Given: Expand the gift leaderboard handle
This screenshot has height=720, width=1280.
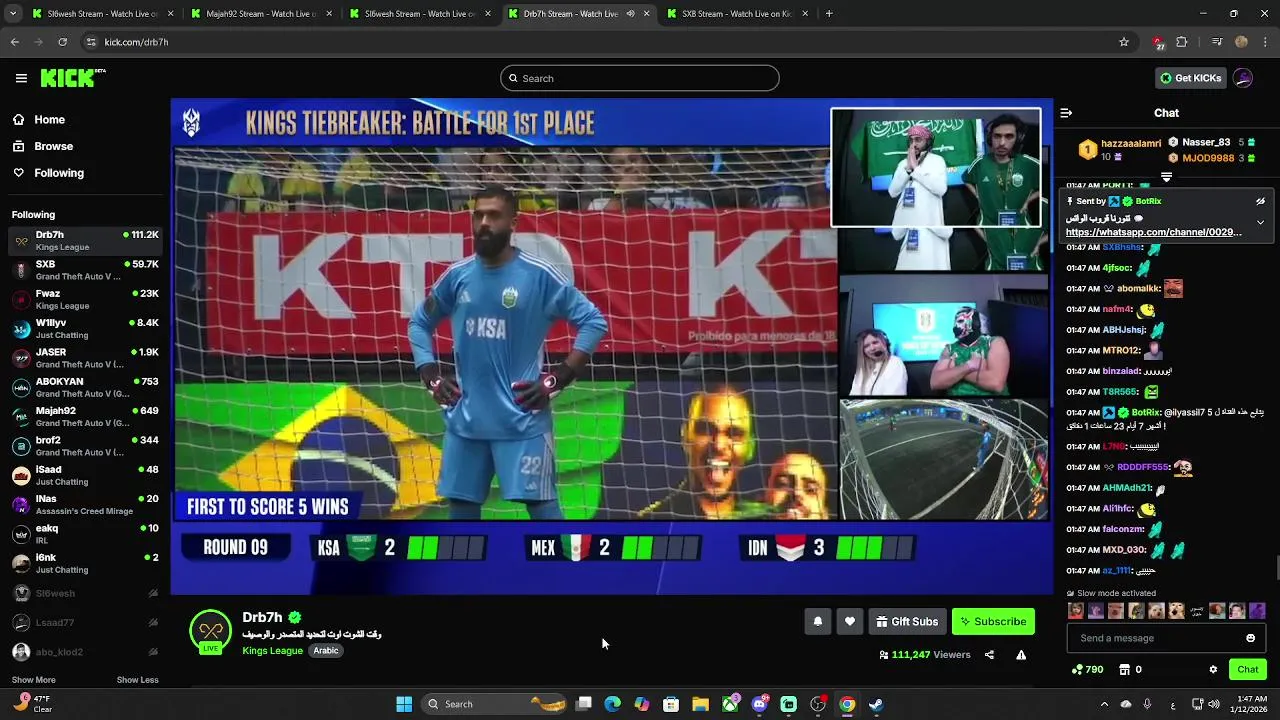Looking at the screenshot, I should coord(1166,177).
